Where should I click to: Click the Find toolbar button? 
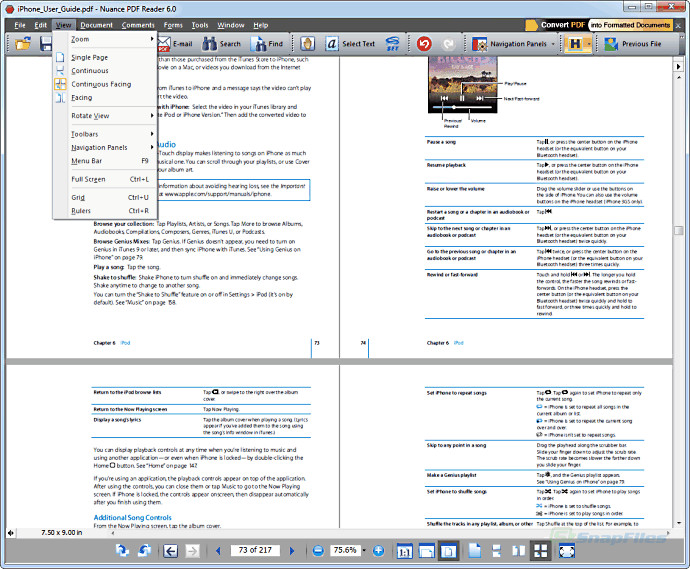pos(267,44)
